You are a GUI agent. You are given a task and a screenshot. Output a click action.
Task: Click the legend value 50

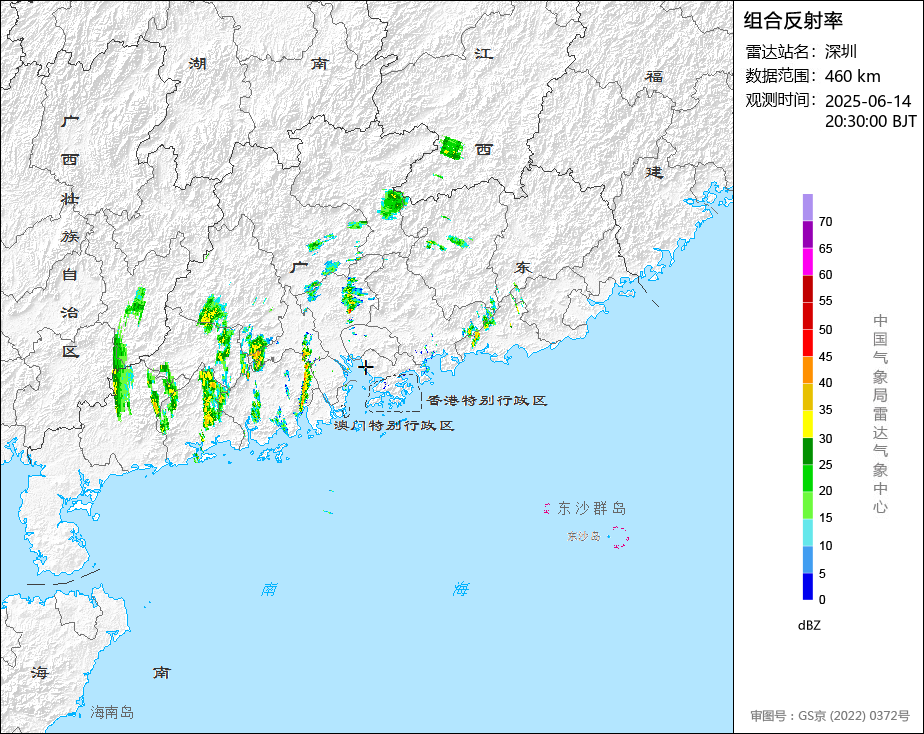[x=826, y=330]
